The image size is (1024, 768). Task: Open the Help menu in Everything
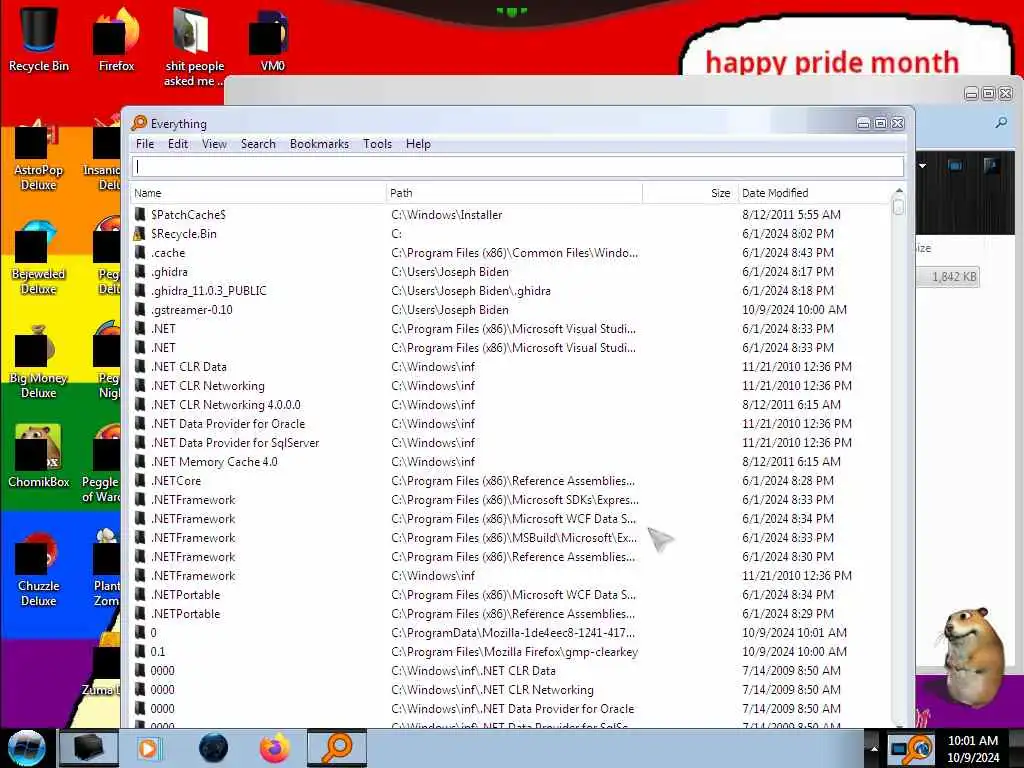[418, 144]
